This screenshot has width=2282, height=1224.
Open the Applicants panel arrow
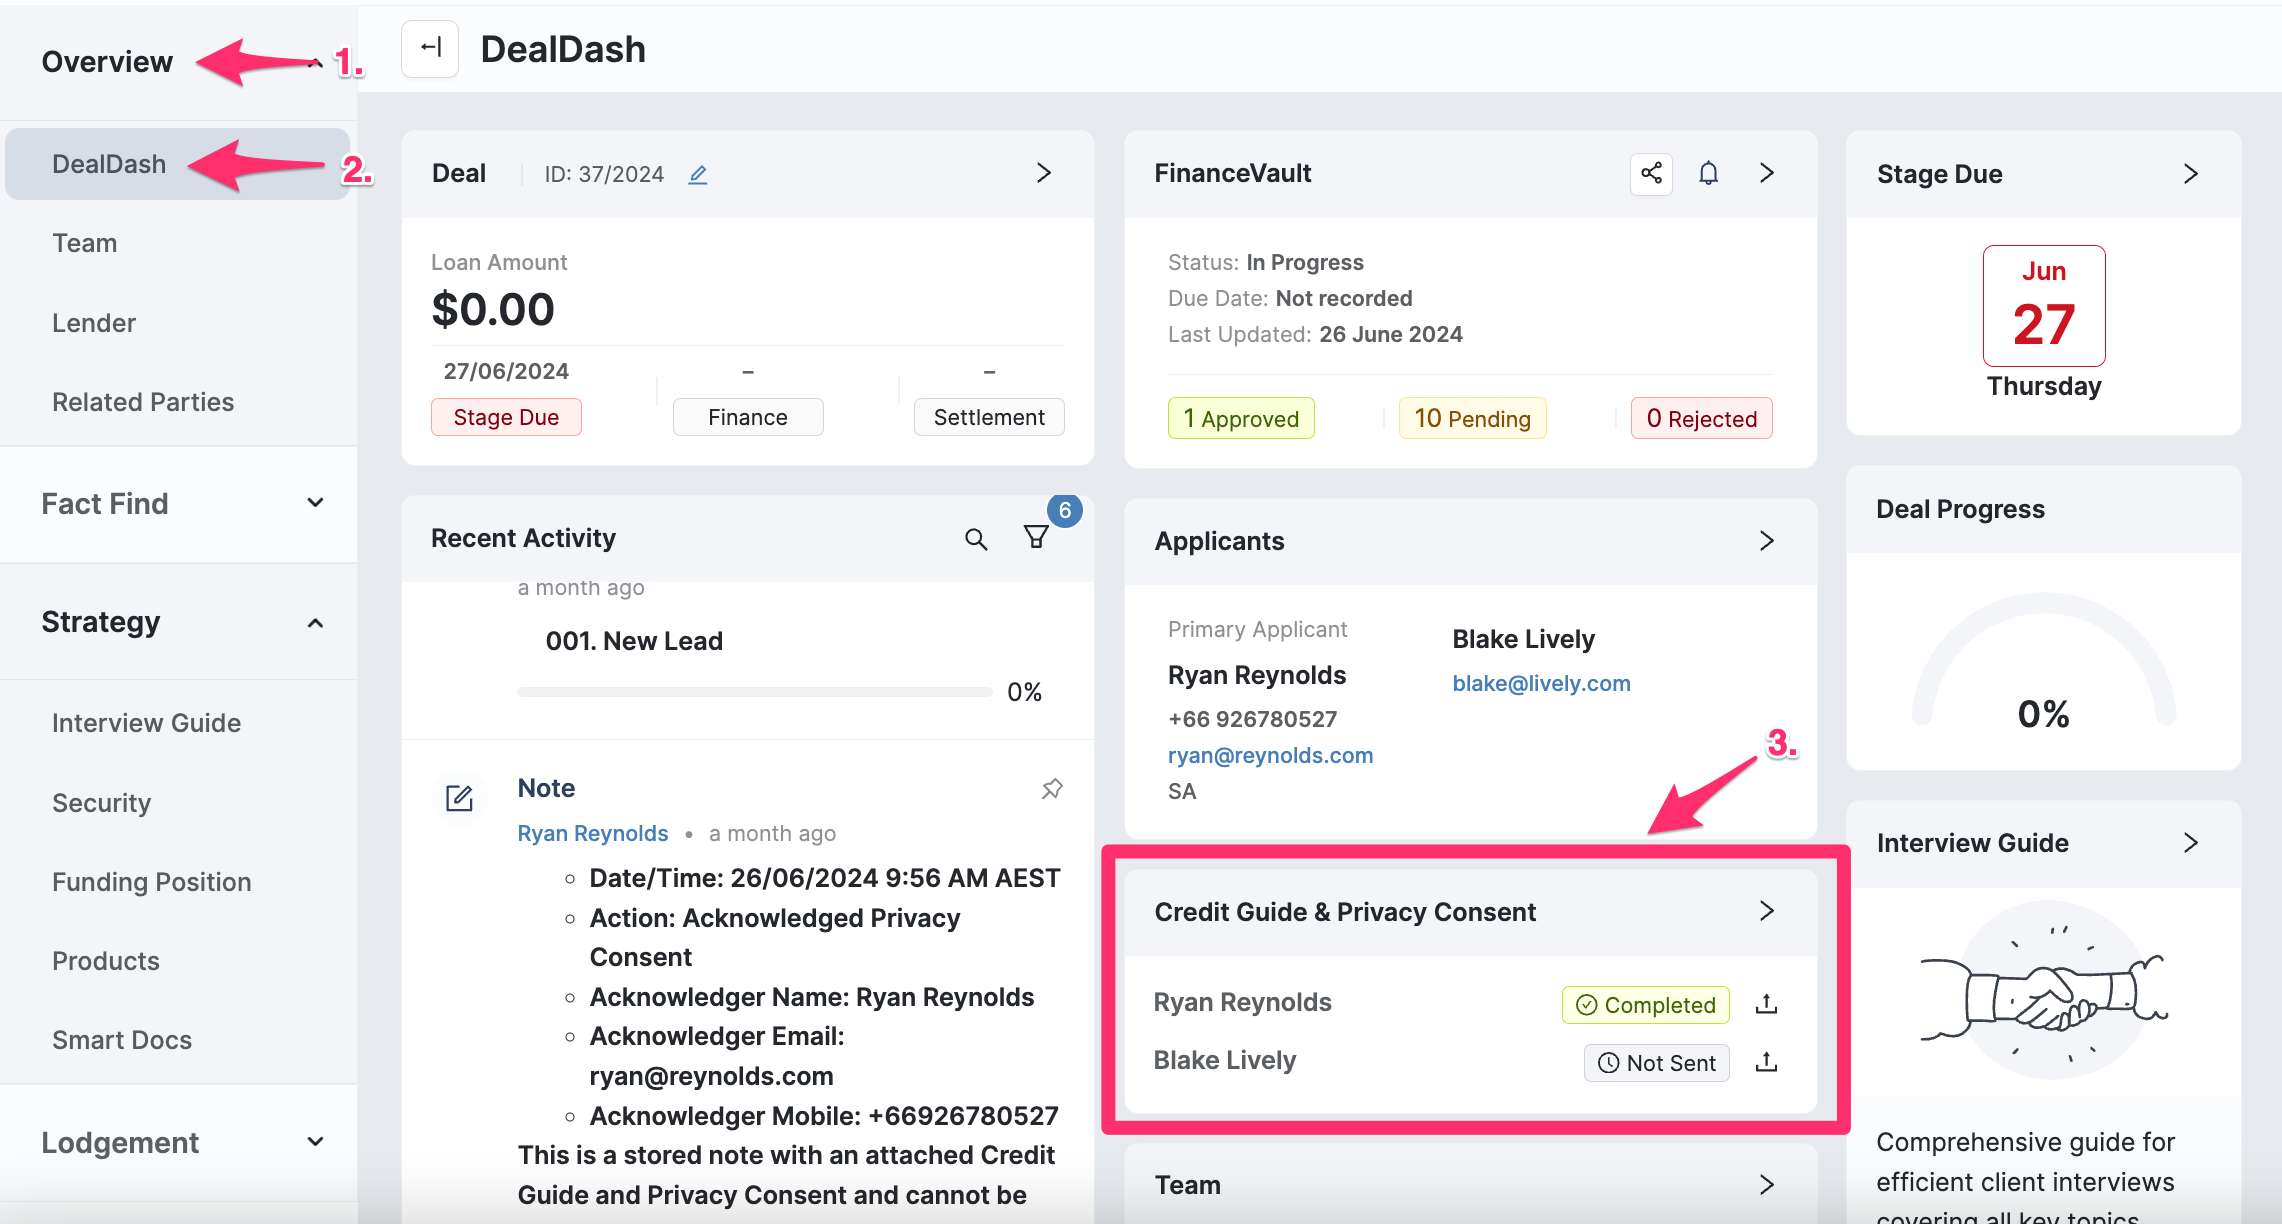point(1766,541)
